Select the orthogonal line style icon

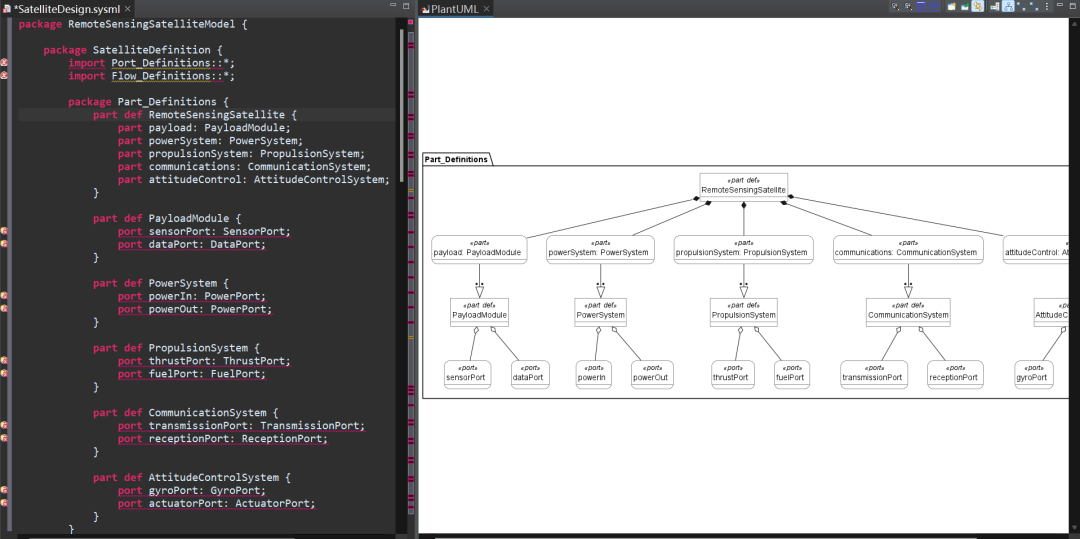[1035, 6]
